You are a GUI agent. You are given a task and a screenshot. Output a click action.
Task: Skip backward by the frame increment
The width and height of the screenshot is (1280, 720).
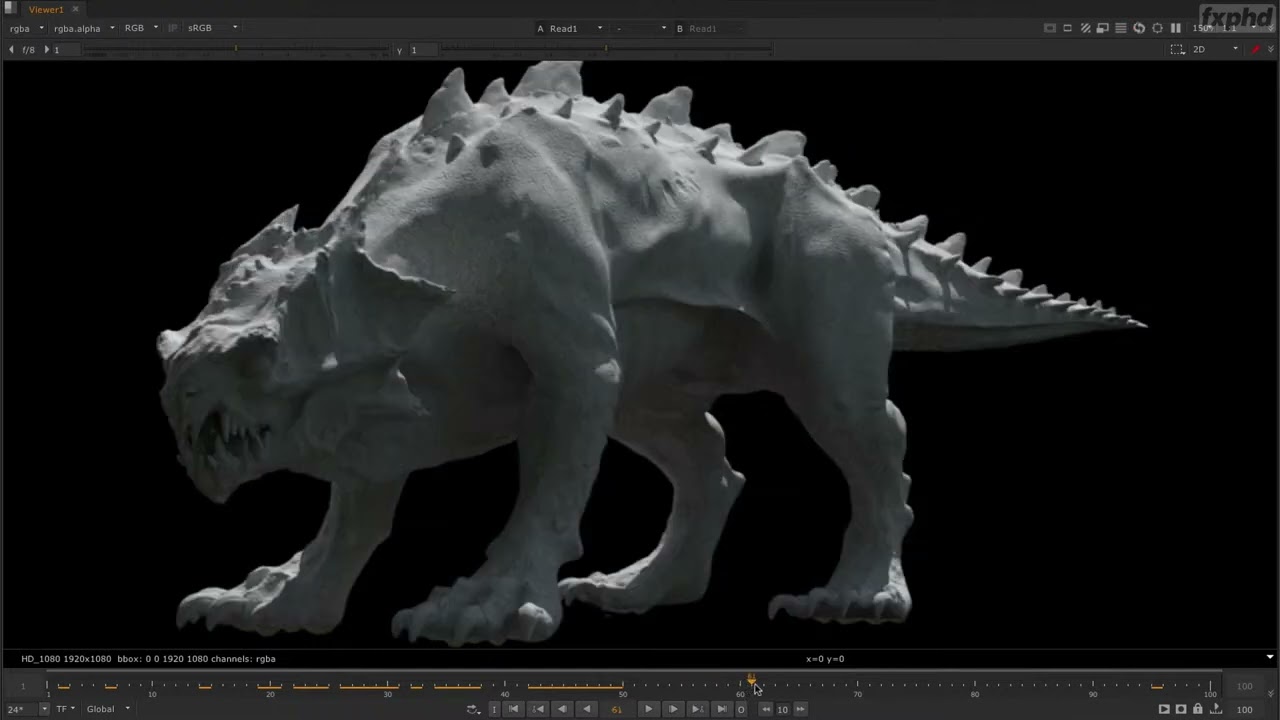tap(766, 709)
